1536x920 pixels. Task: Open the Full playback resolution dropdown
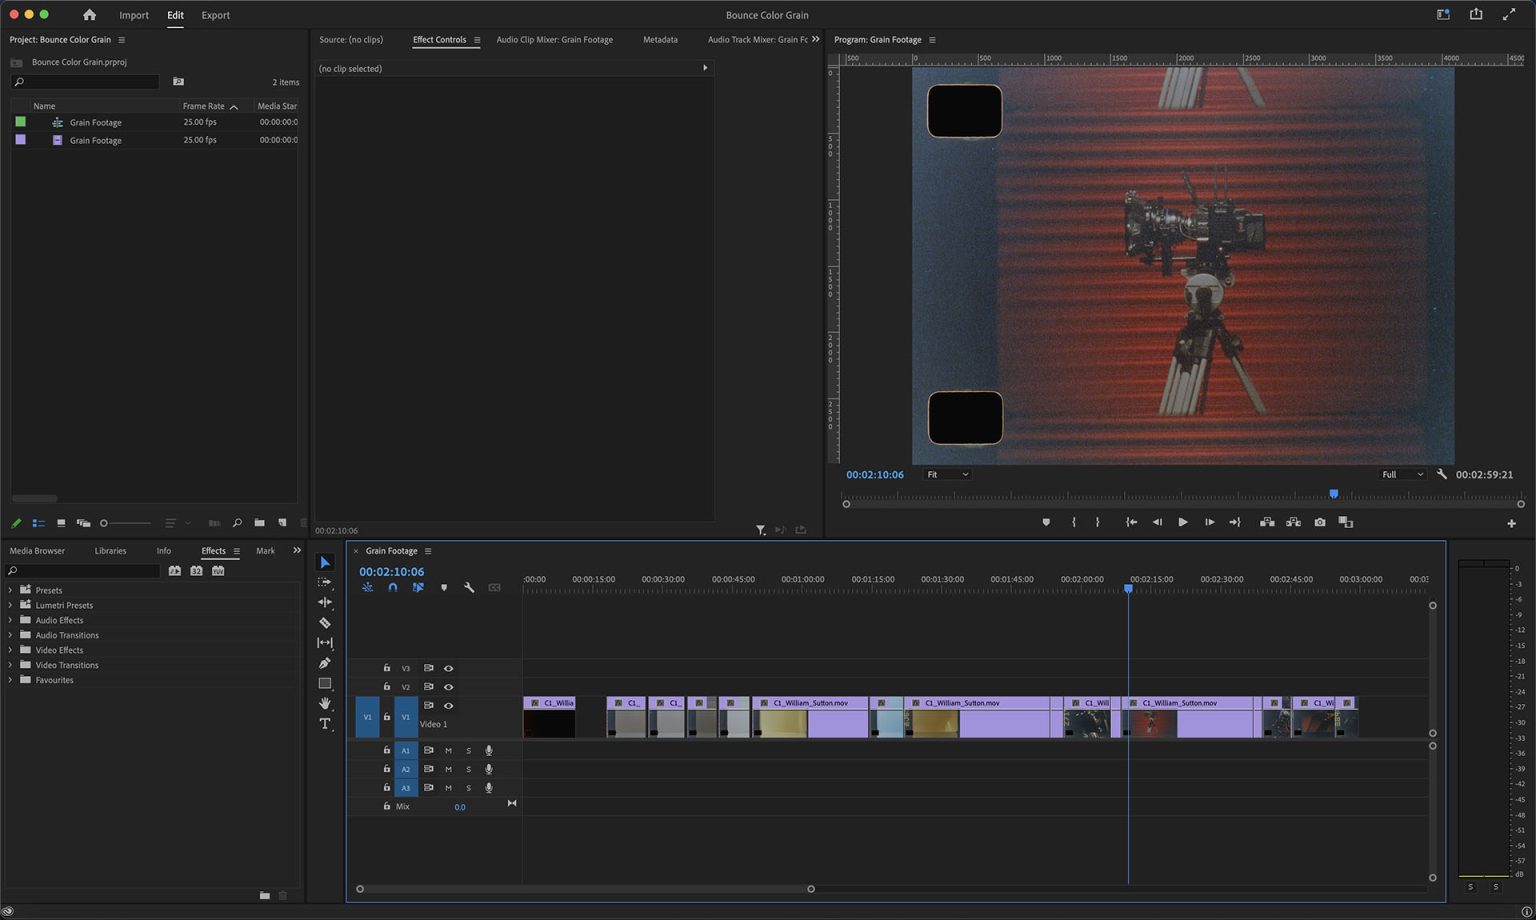[1402, 474]
